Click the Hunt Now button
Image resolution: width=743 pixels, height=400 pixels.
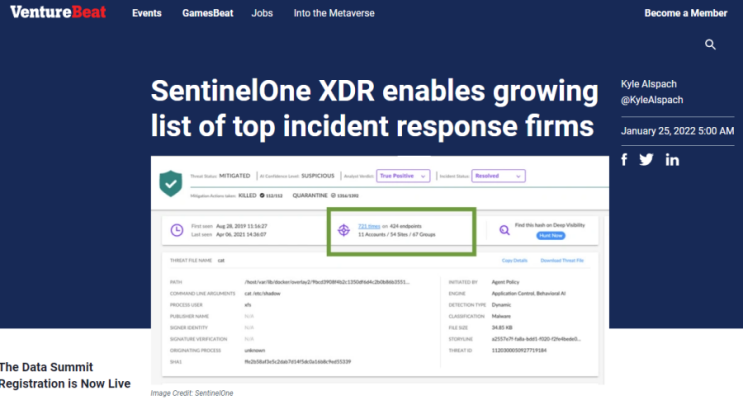551,236
